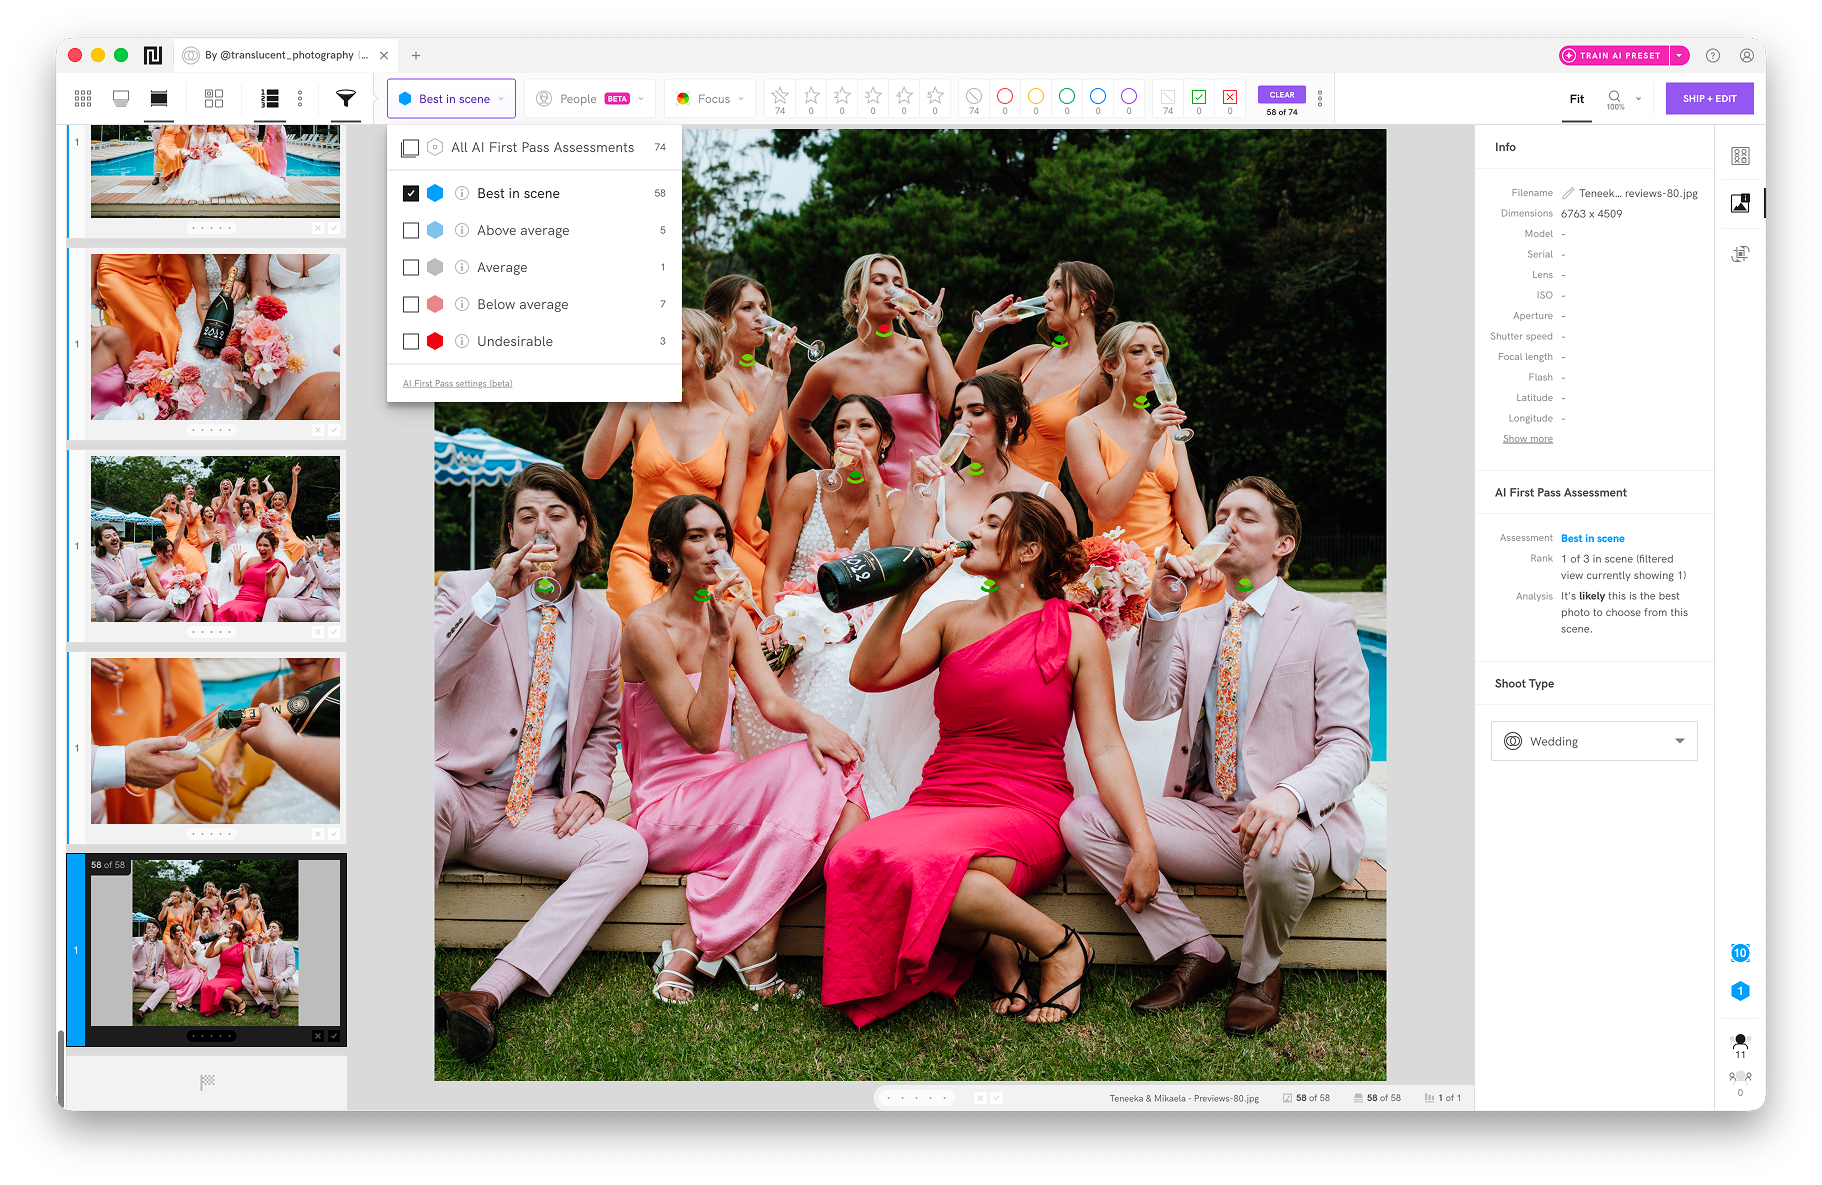This screenshot has width=1822, height=1185.
Task: Expand the Wedding shoot type dropdown
Action: point(1594,741)
